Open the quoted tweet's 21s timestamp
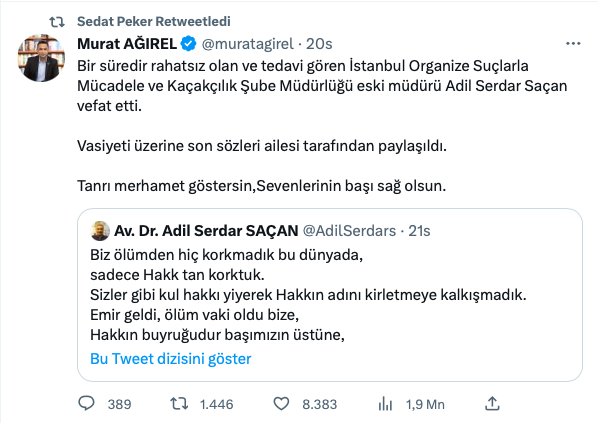Screen dimensions: 598x423 tap(419, 231)
